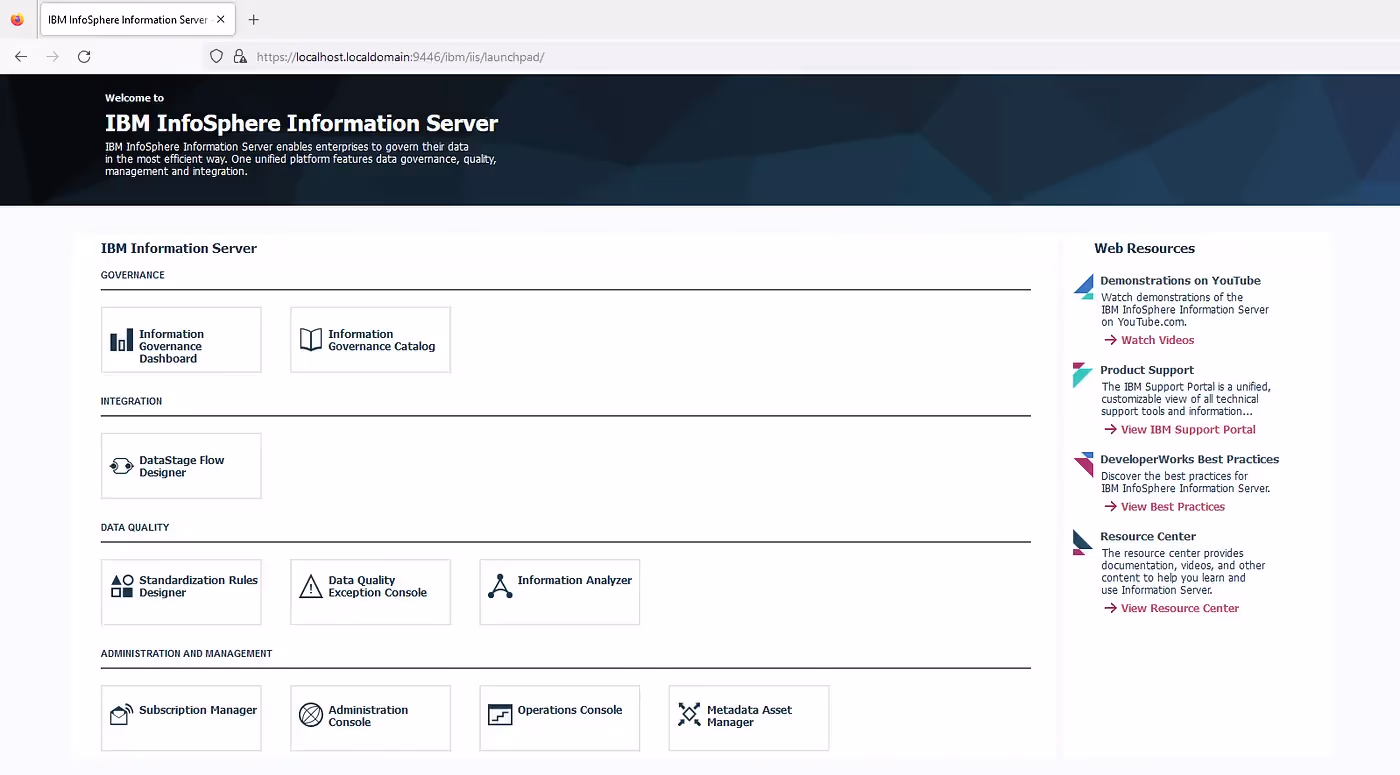This screenshot has width=1400, height=775.
Task: Click the Subscription Manager envelope icon
Action: (121, 714)
